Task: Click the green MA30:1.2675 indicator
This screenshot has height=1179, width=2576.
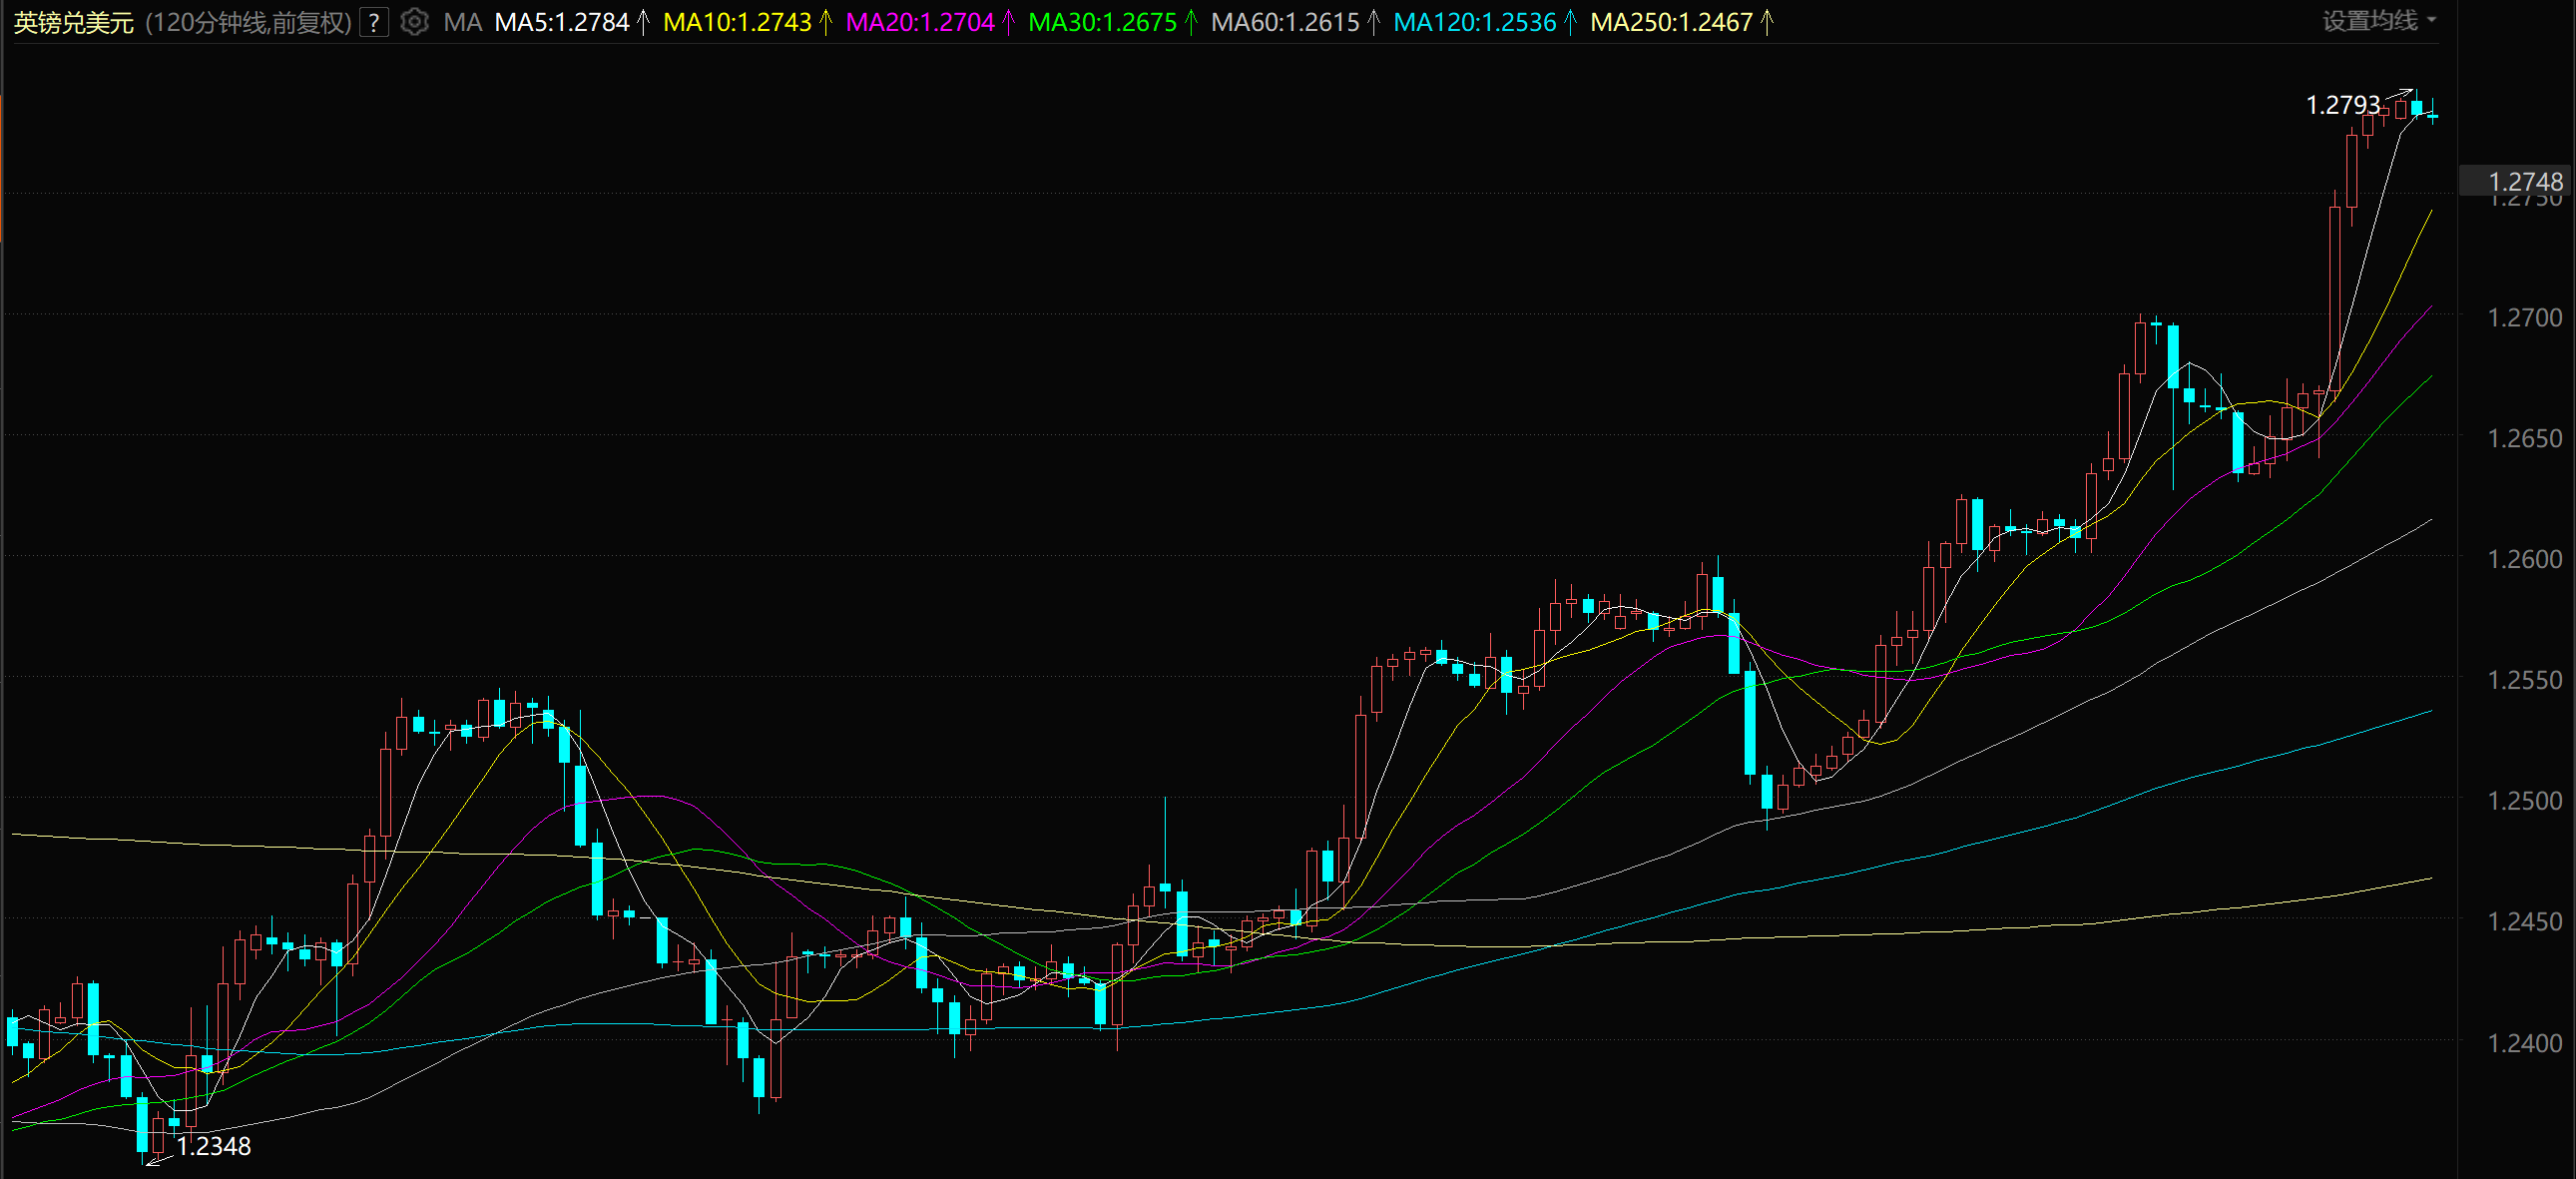Action: click(1102, 22)
